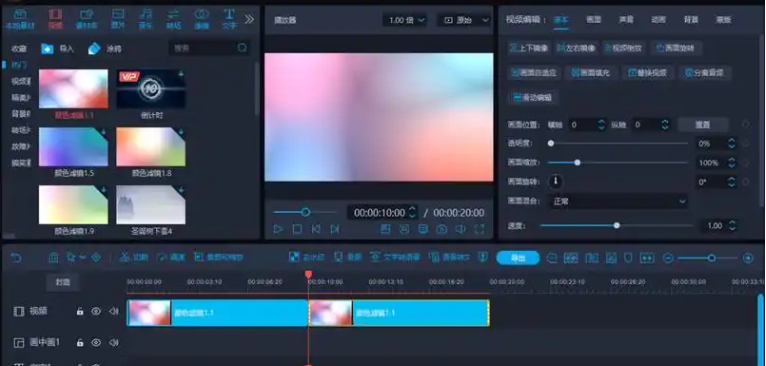Click the player progress slider handle
Image resolution: width=766 pixels, height=366 pixels.
tap(306, 212)
